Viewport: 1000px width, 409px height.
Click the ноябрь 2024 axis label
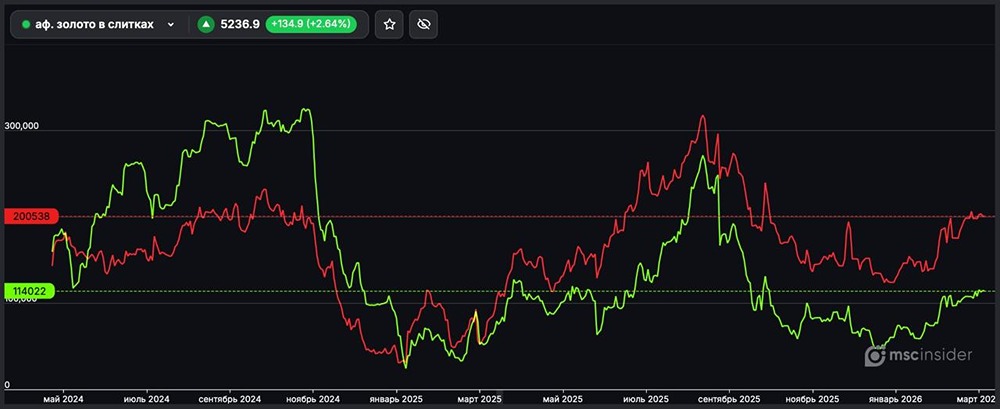[x=312, y=398]
